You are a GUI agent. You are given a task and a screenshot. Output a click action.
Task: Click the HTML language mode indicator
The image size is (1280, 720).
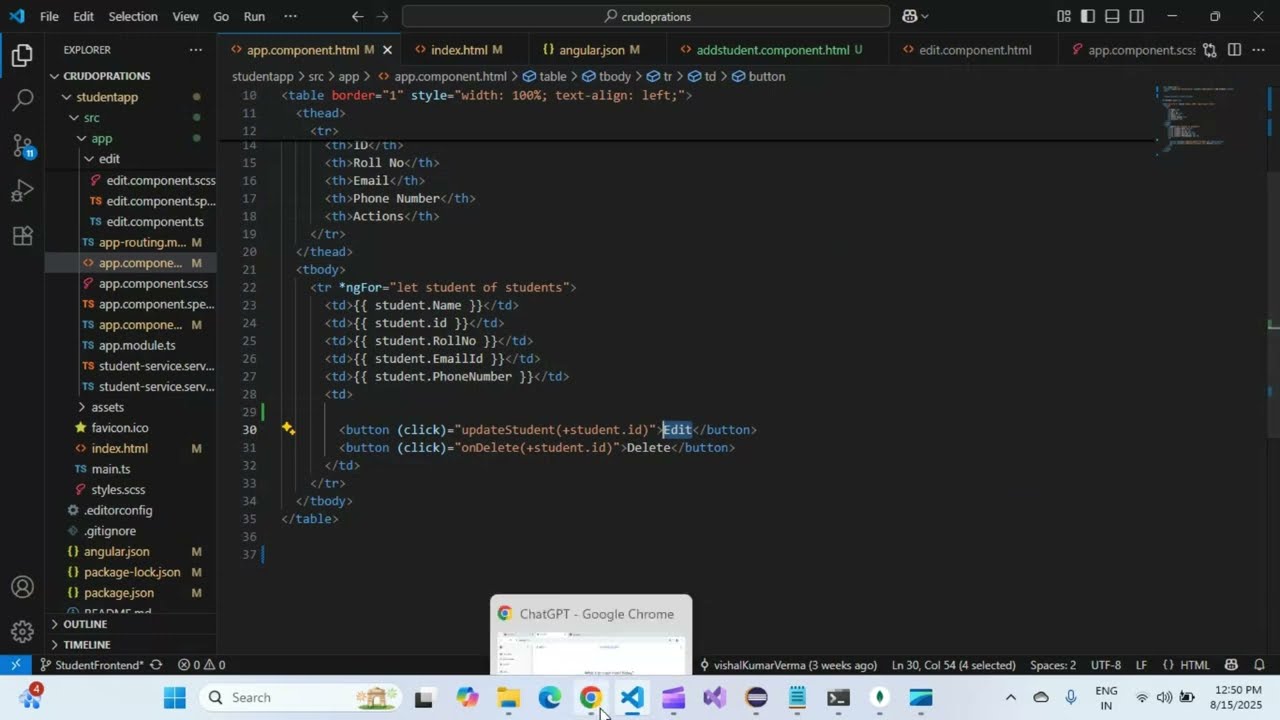coord(1195,665)
